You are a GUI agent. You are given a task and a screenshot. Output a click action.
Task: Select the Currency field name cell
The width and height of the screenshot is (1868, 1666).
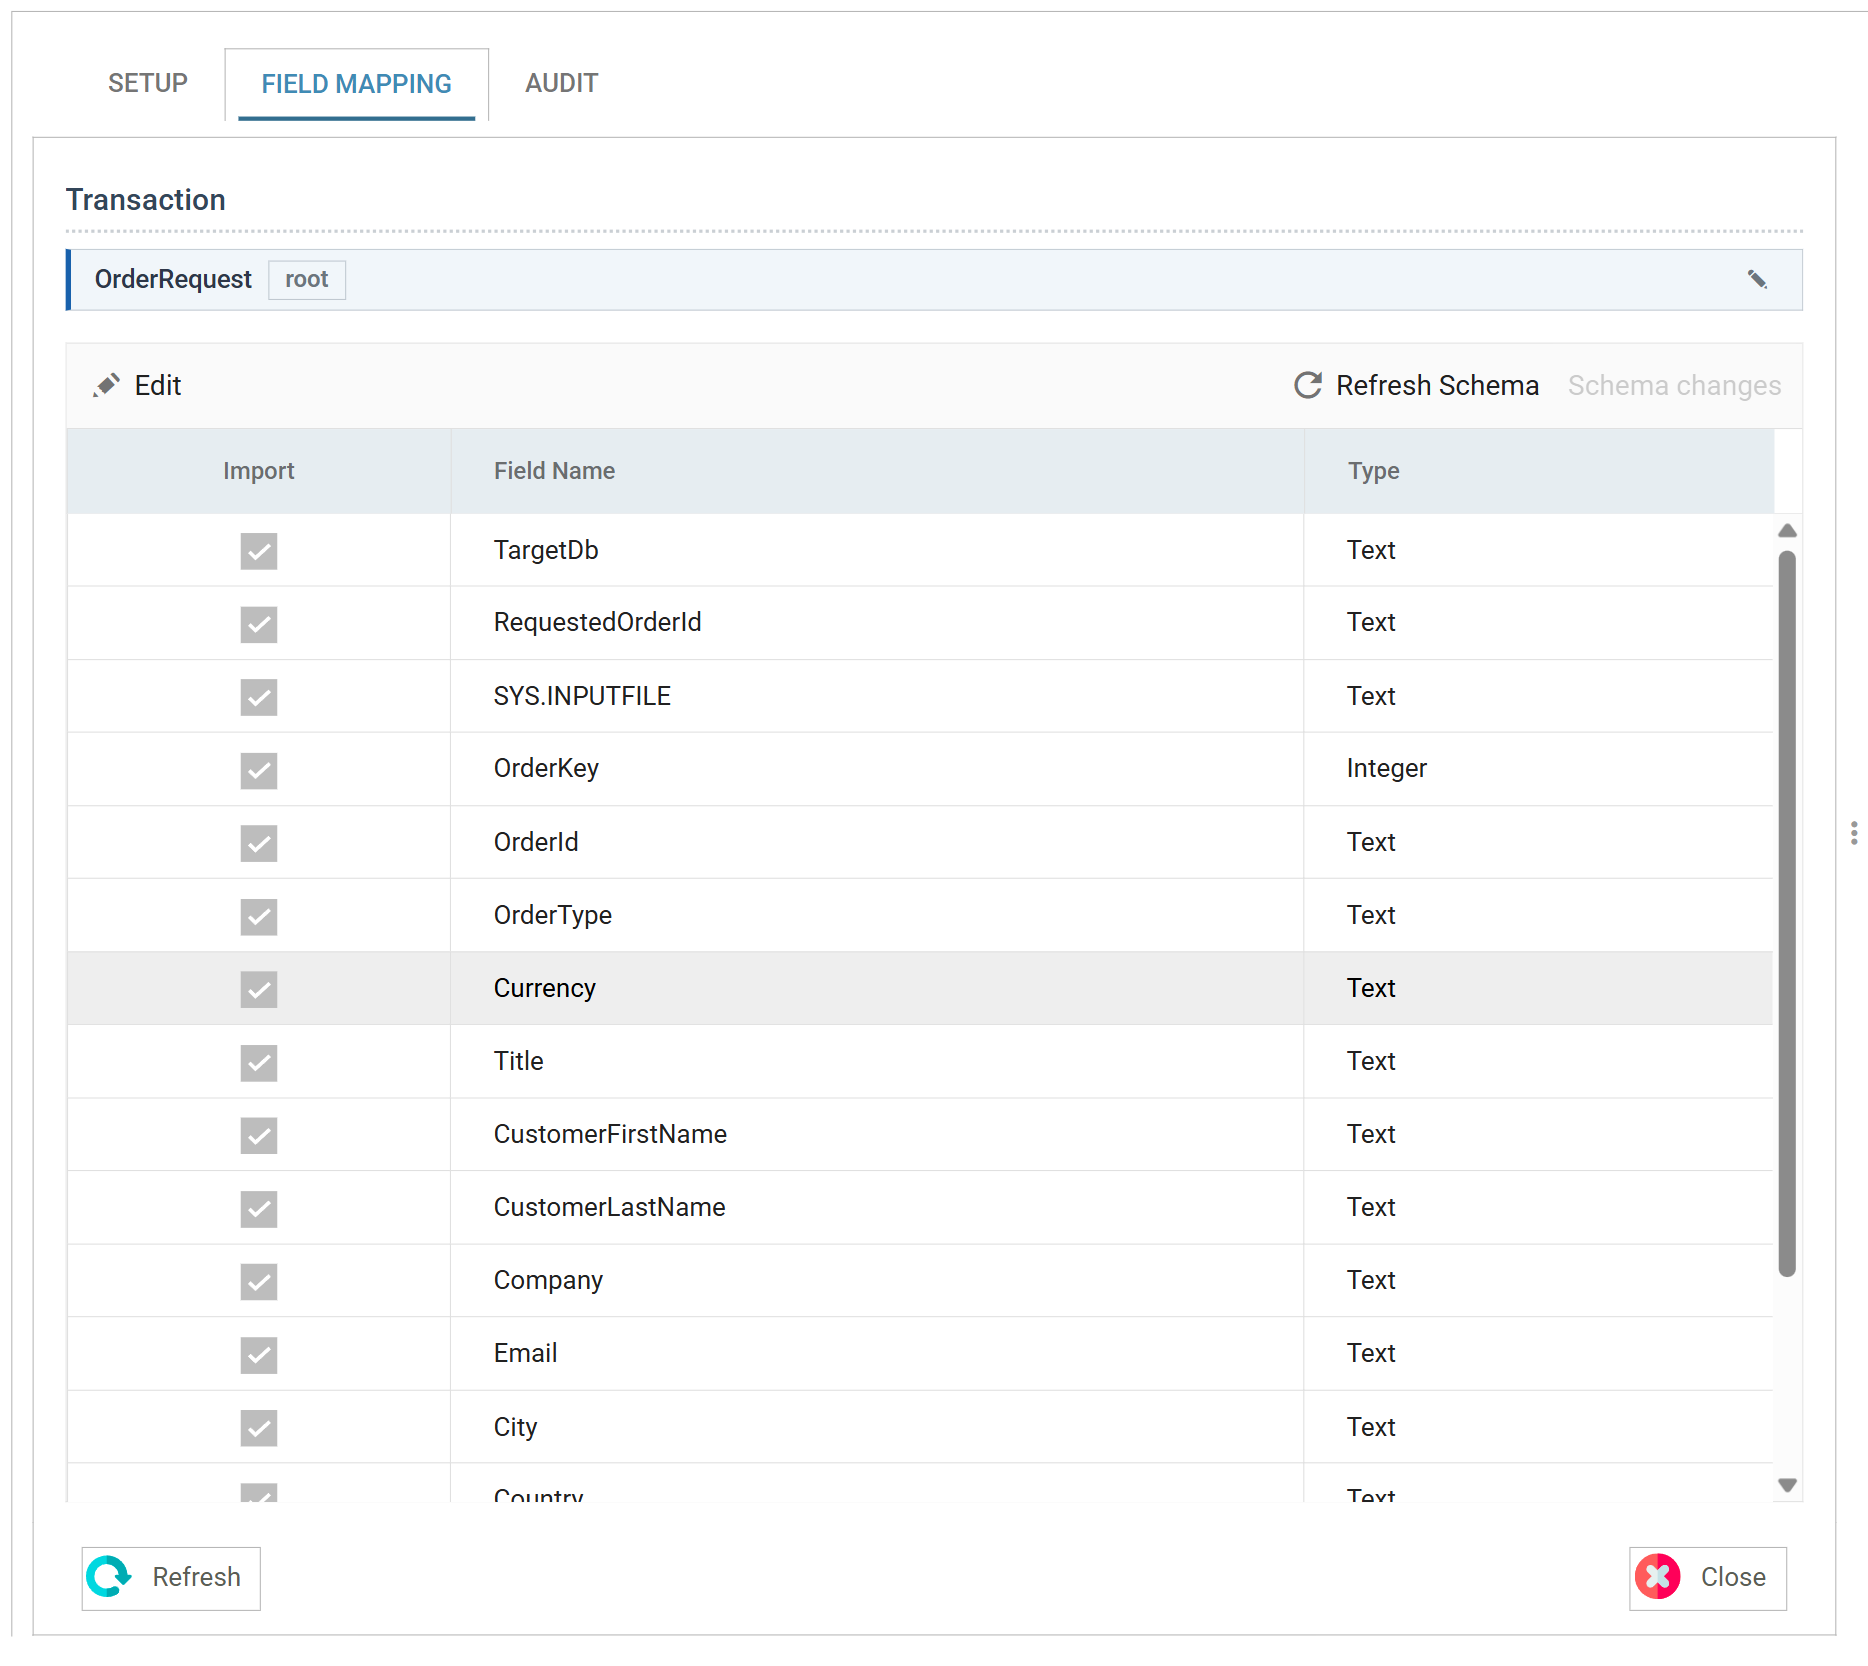[x=877, y=988]
